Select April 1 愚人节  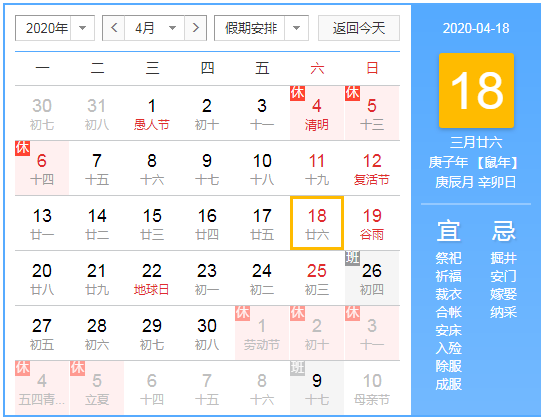pyautogui.click(x=152, y=113)
